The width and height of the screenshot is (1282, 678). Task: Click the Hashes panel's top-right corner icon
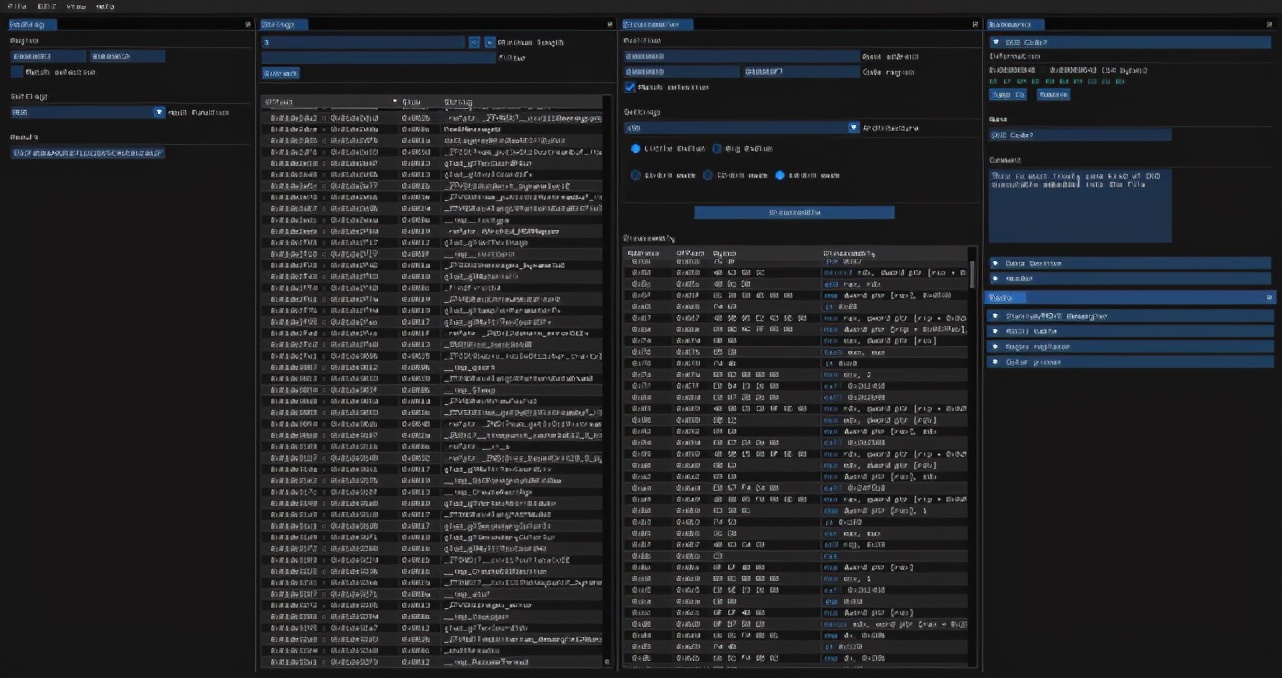tap(247, 24)
